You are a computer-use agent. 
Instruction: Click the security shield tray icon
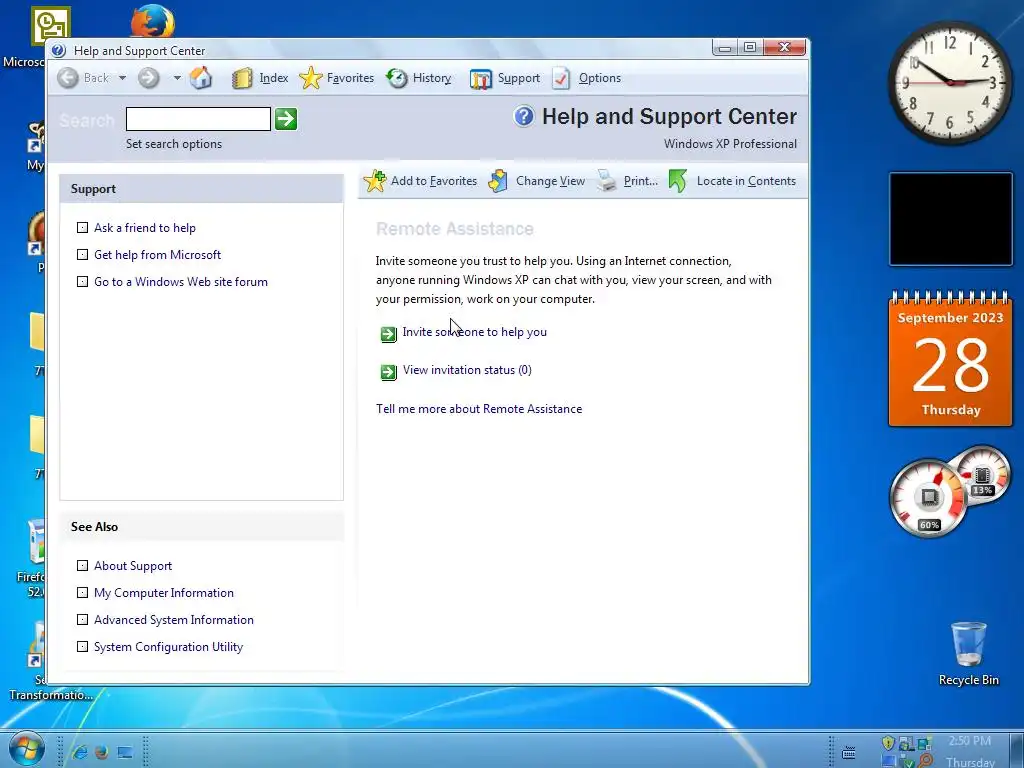888,743
